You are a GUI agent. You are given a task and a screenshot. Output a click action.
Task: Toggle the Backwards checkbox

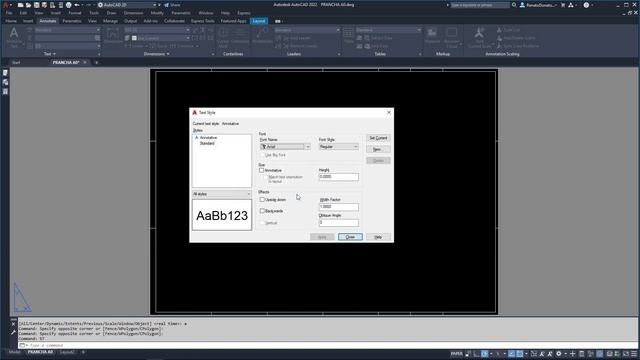pyautogui.click(x=262, y=211)
